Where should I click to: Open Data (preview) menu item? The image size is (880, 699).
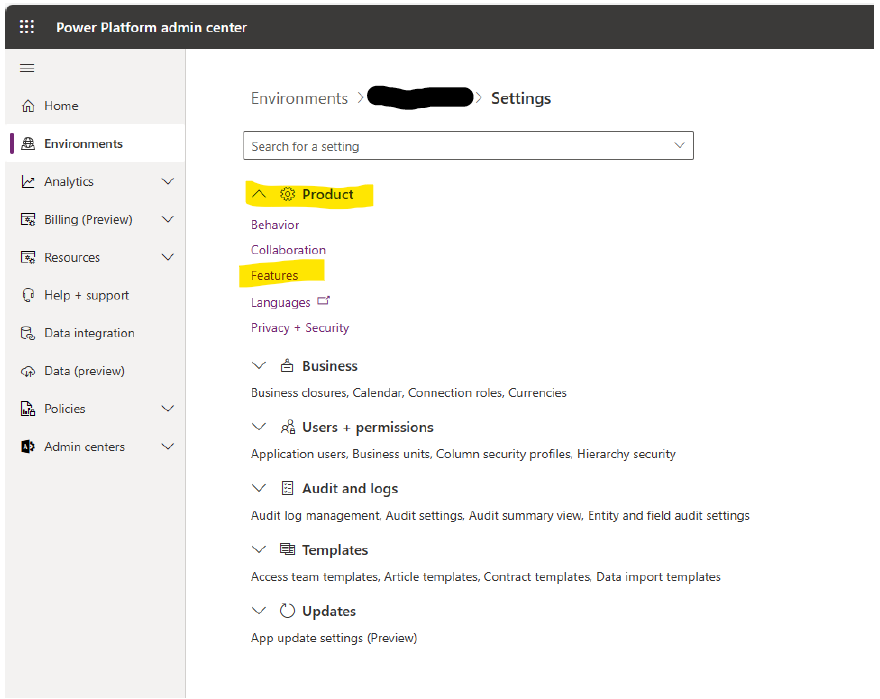coord(95,371)
